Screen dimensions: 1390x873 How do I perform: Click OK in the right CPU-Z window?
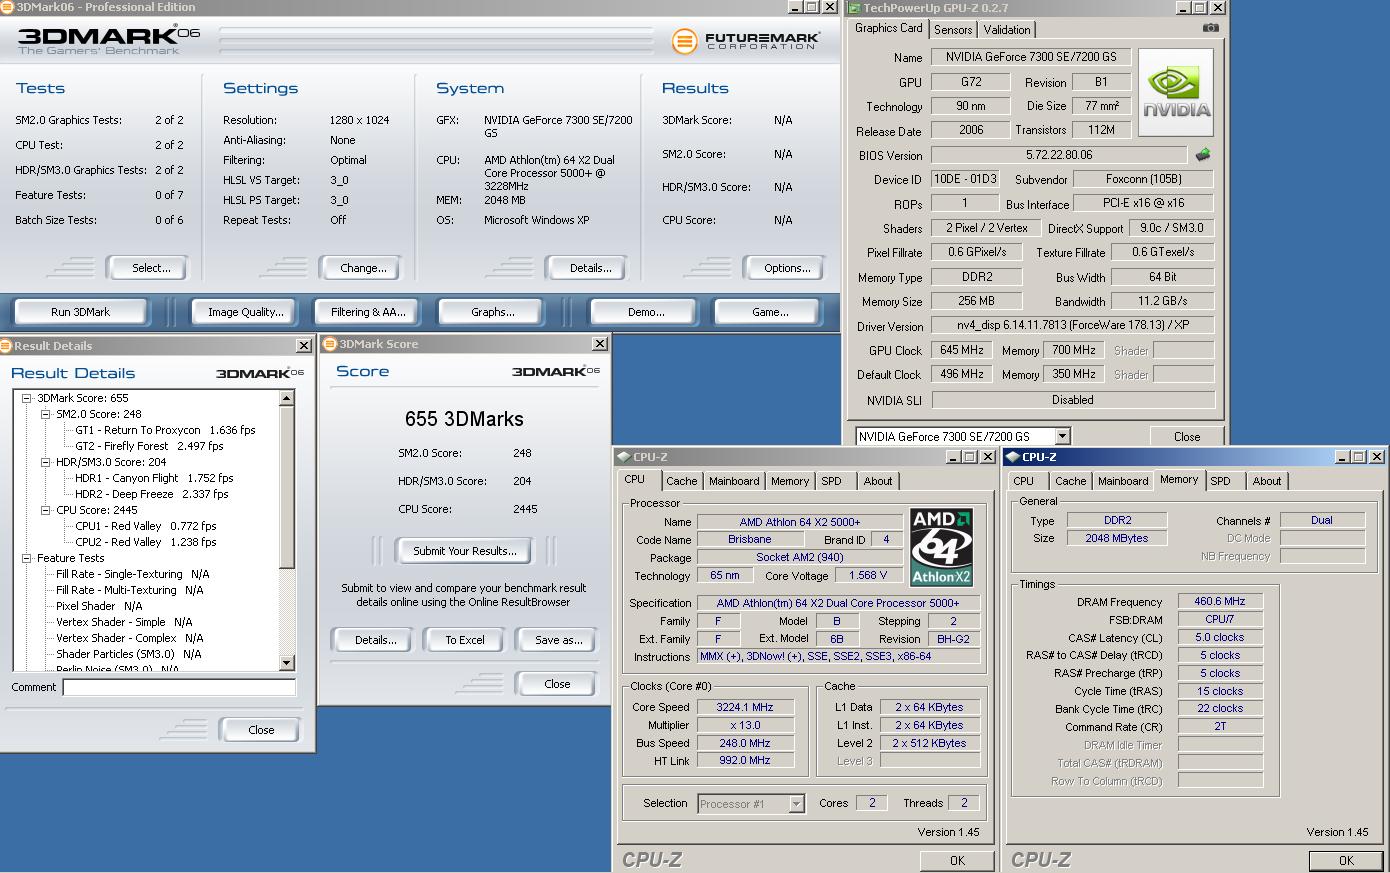(1346, 861)
